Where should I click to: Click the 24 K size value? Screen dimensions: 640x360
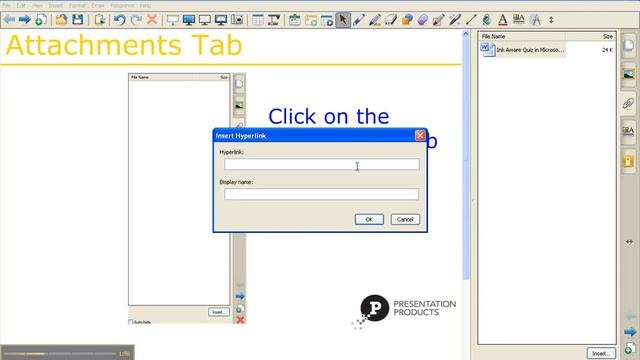click(x=607, y=50)
